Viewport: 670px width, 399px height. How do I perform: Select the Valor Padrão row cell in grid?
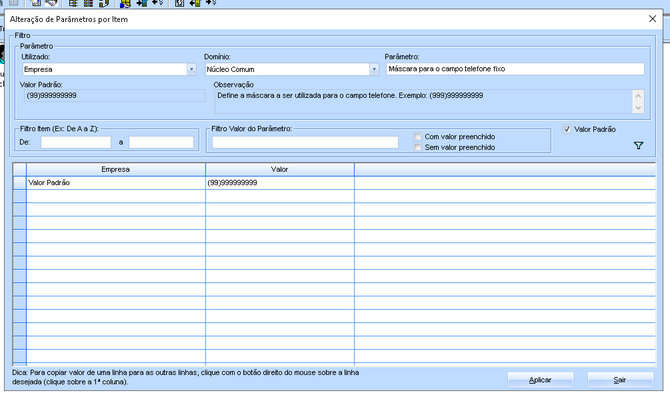click(116, 183)
